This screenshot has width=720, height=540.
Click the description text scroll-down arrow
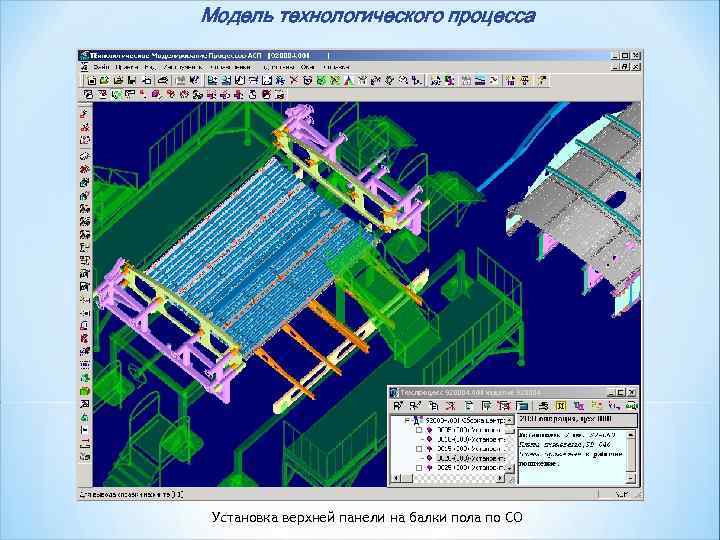(631, 478)
